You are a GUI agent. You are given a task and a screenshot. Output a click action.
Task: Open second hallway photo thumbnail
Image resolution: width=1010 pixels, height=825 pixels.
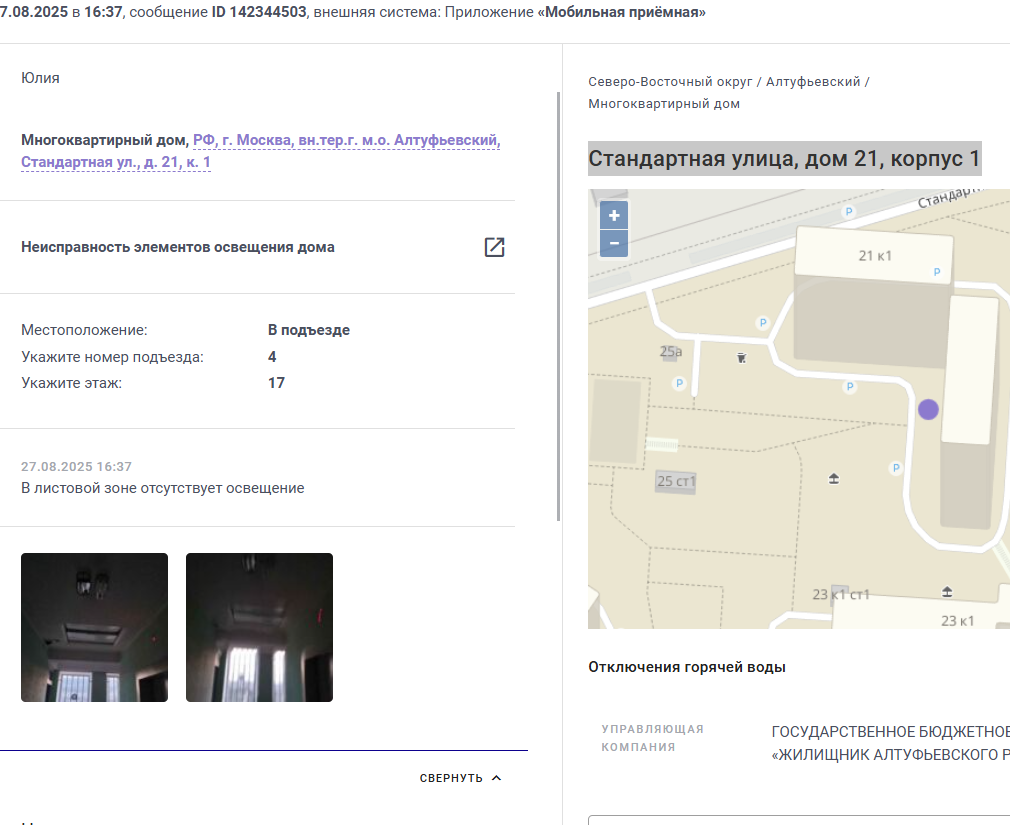[260, 627]
